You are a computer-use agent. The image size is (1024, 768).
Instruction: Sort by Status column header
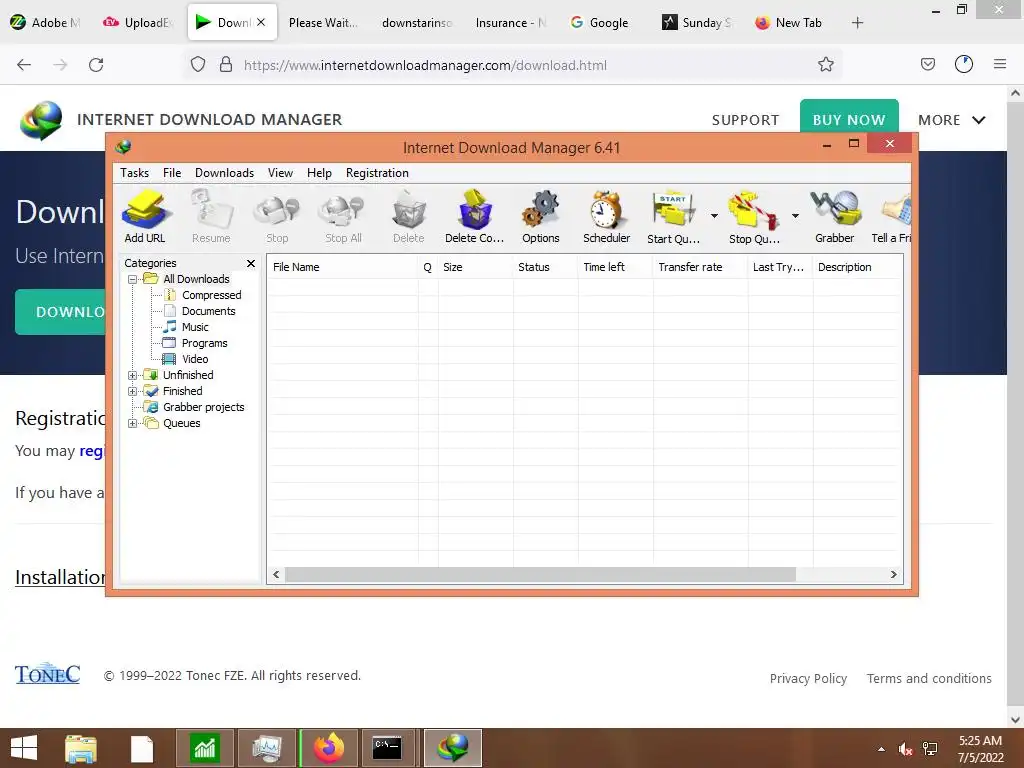point(545,267)
